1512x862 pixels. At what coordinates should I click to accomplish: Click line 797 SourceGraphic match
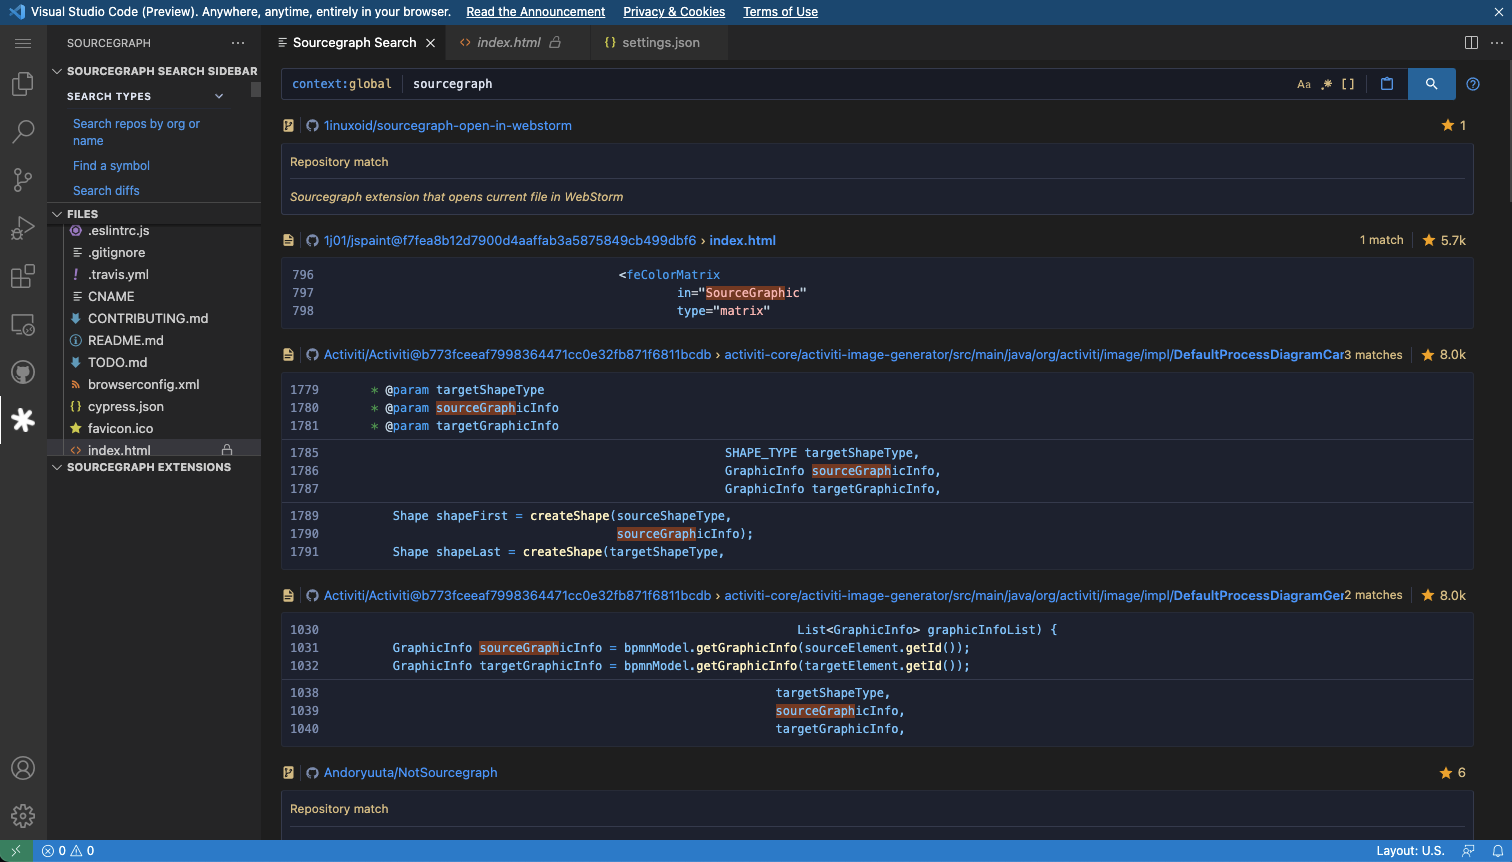pyautogui.click(x=745, y=293)
